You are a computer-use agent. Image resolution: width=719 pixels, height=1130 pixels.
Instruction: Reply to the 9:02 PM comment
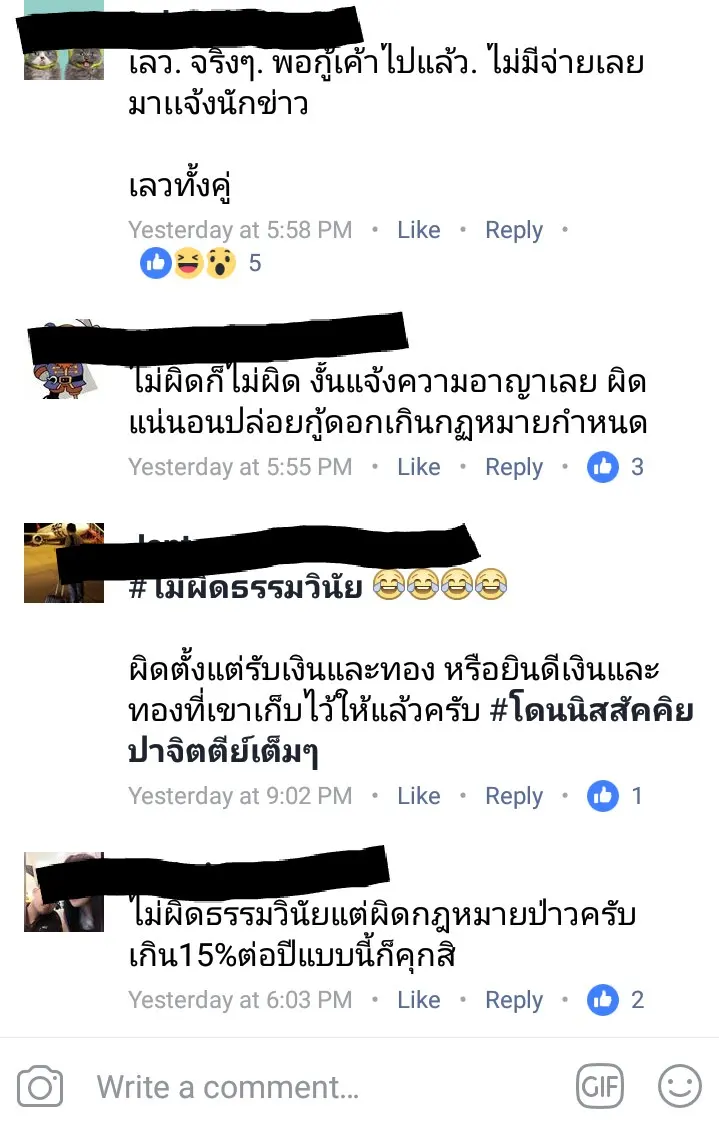pyautogui.click(x=514, y=796)
